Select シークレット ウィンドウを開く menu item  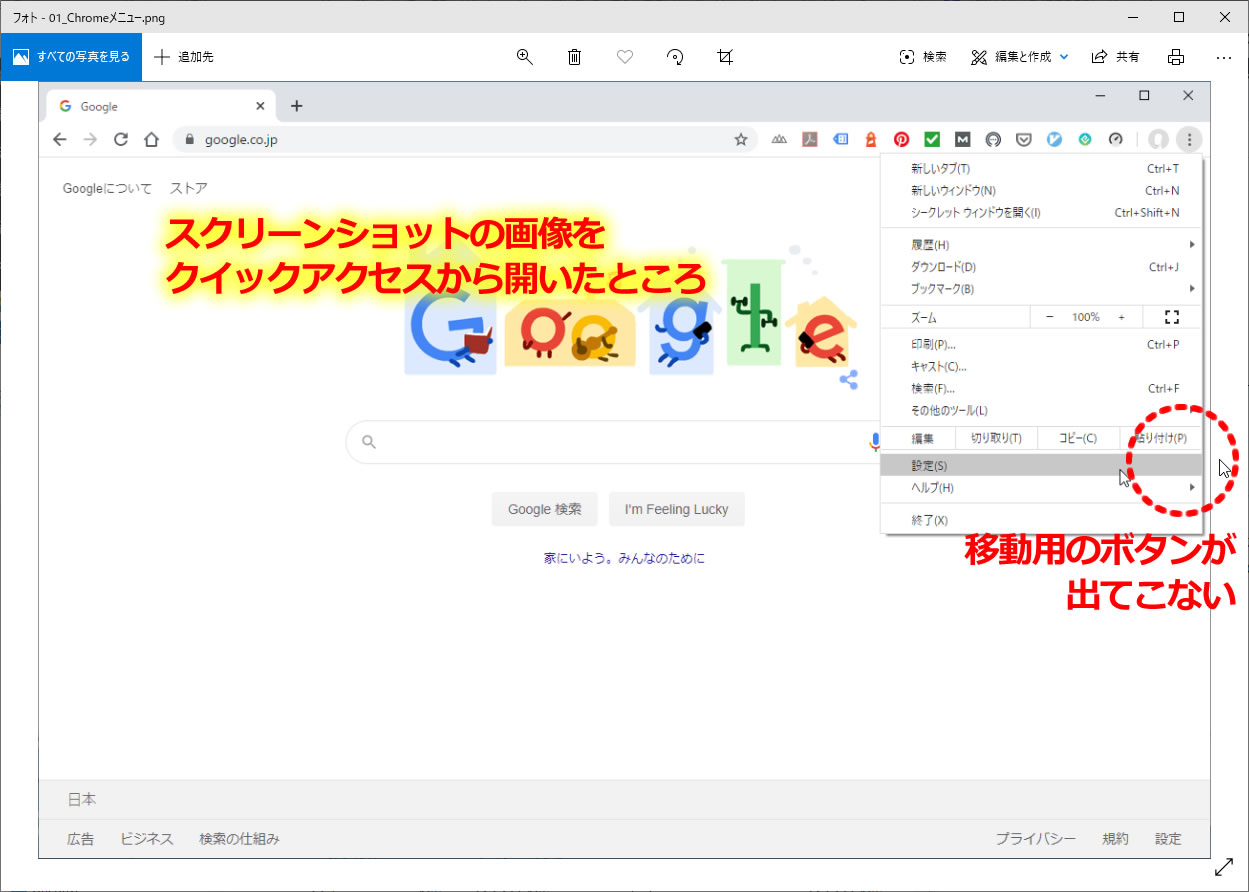pos(1042,213)
